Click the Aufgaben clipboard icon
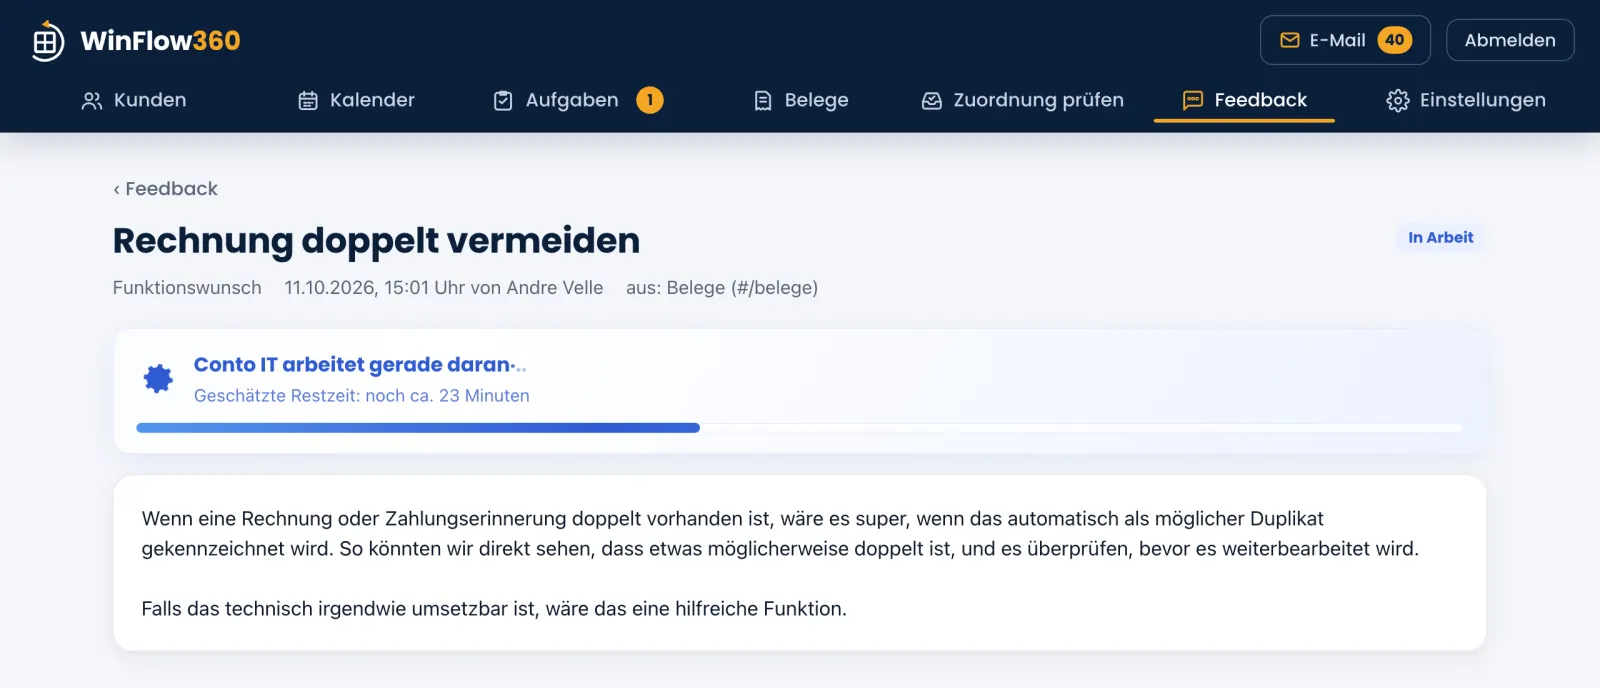 pos(503,101)
